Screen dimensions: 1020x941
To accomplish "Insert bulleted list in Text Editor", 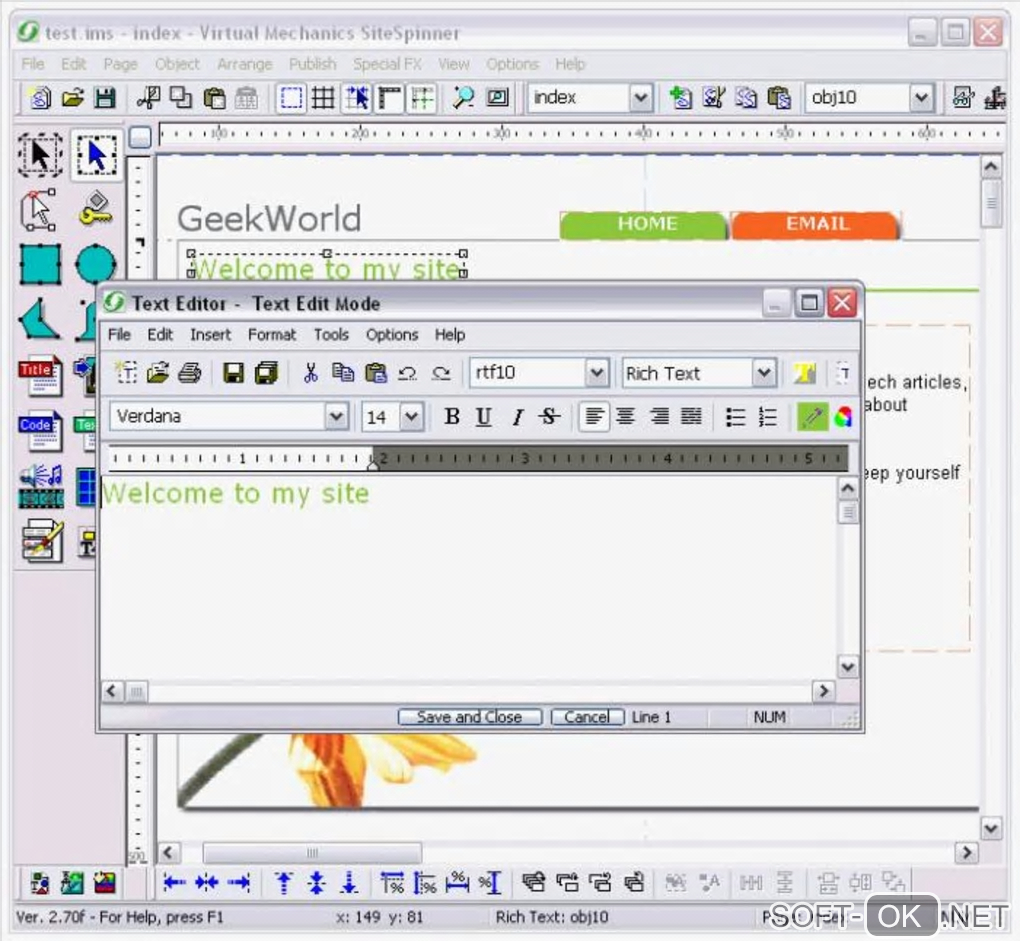I will (735, 416).
